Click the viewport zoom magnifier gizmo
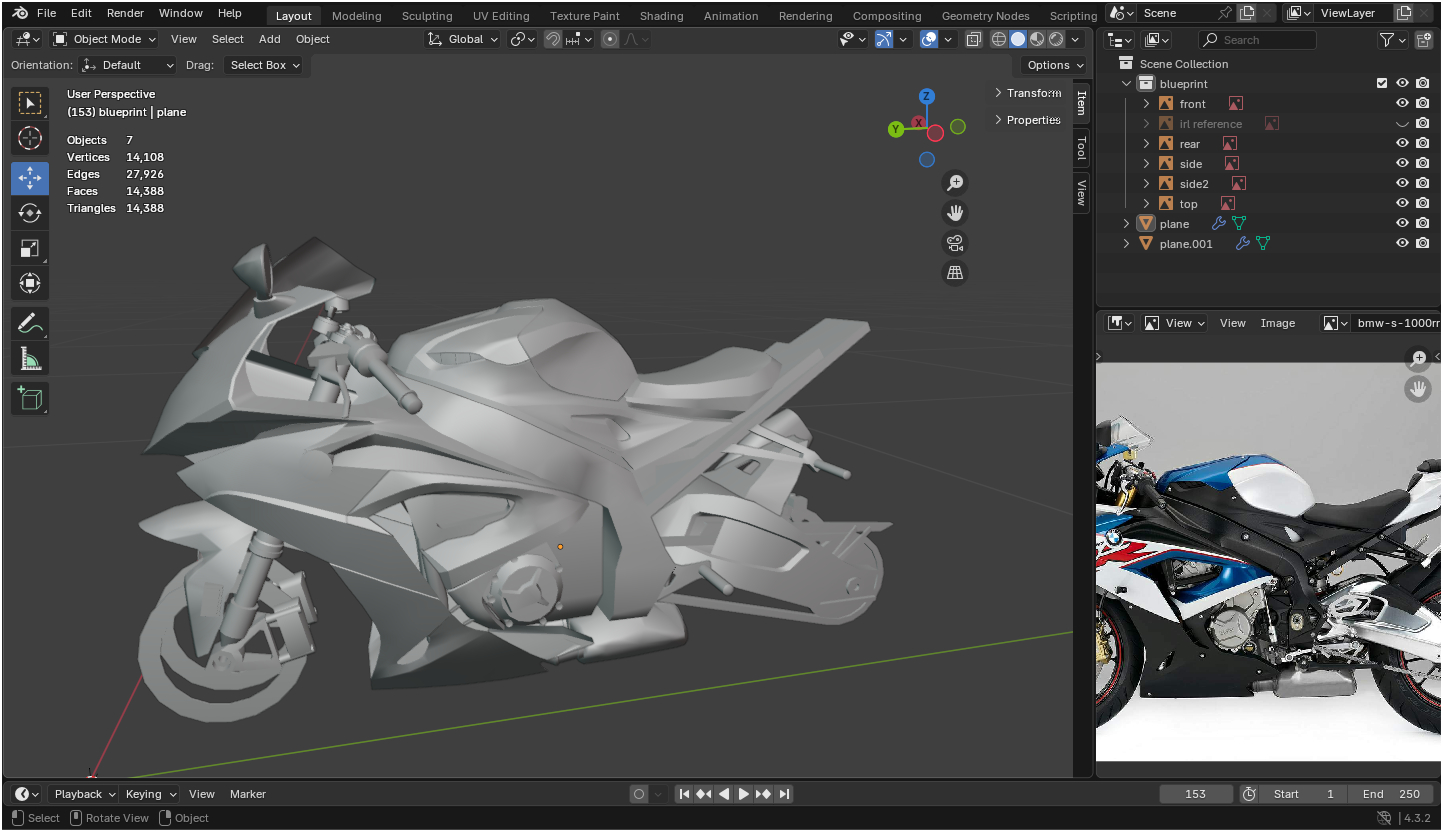The height and width of the screenshot is (832, 1443). tap(955, 182)
